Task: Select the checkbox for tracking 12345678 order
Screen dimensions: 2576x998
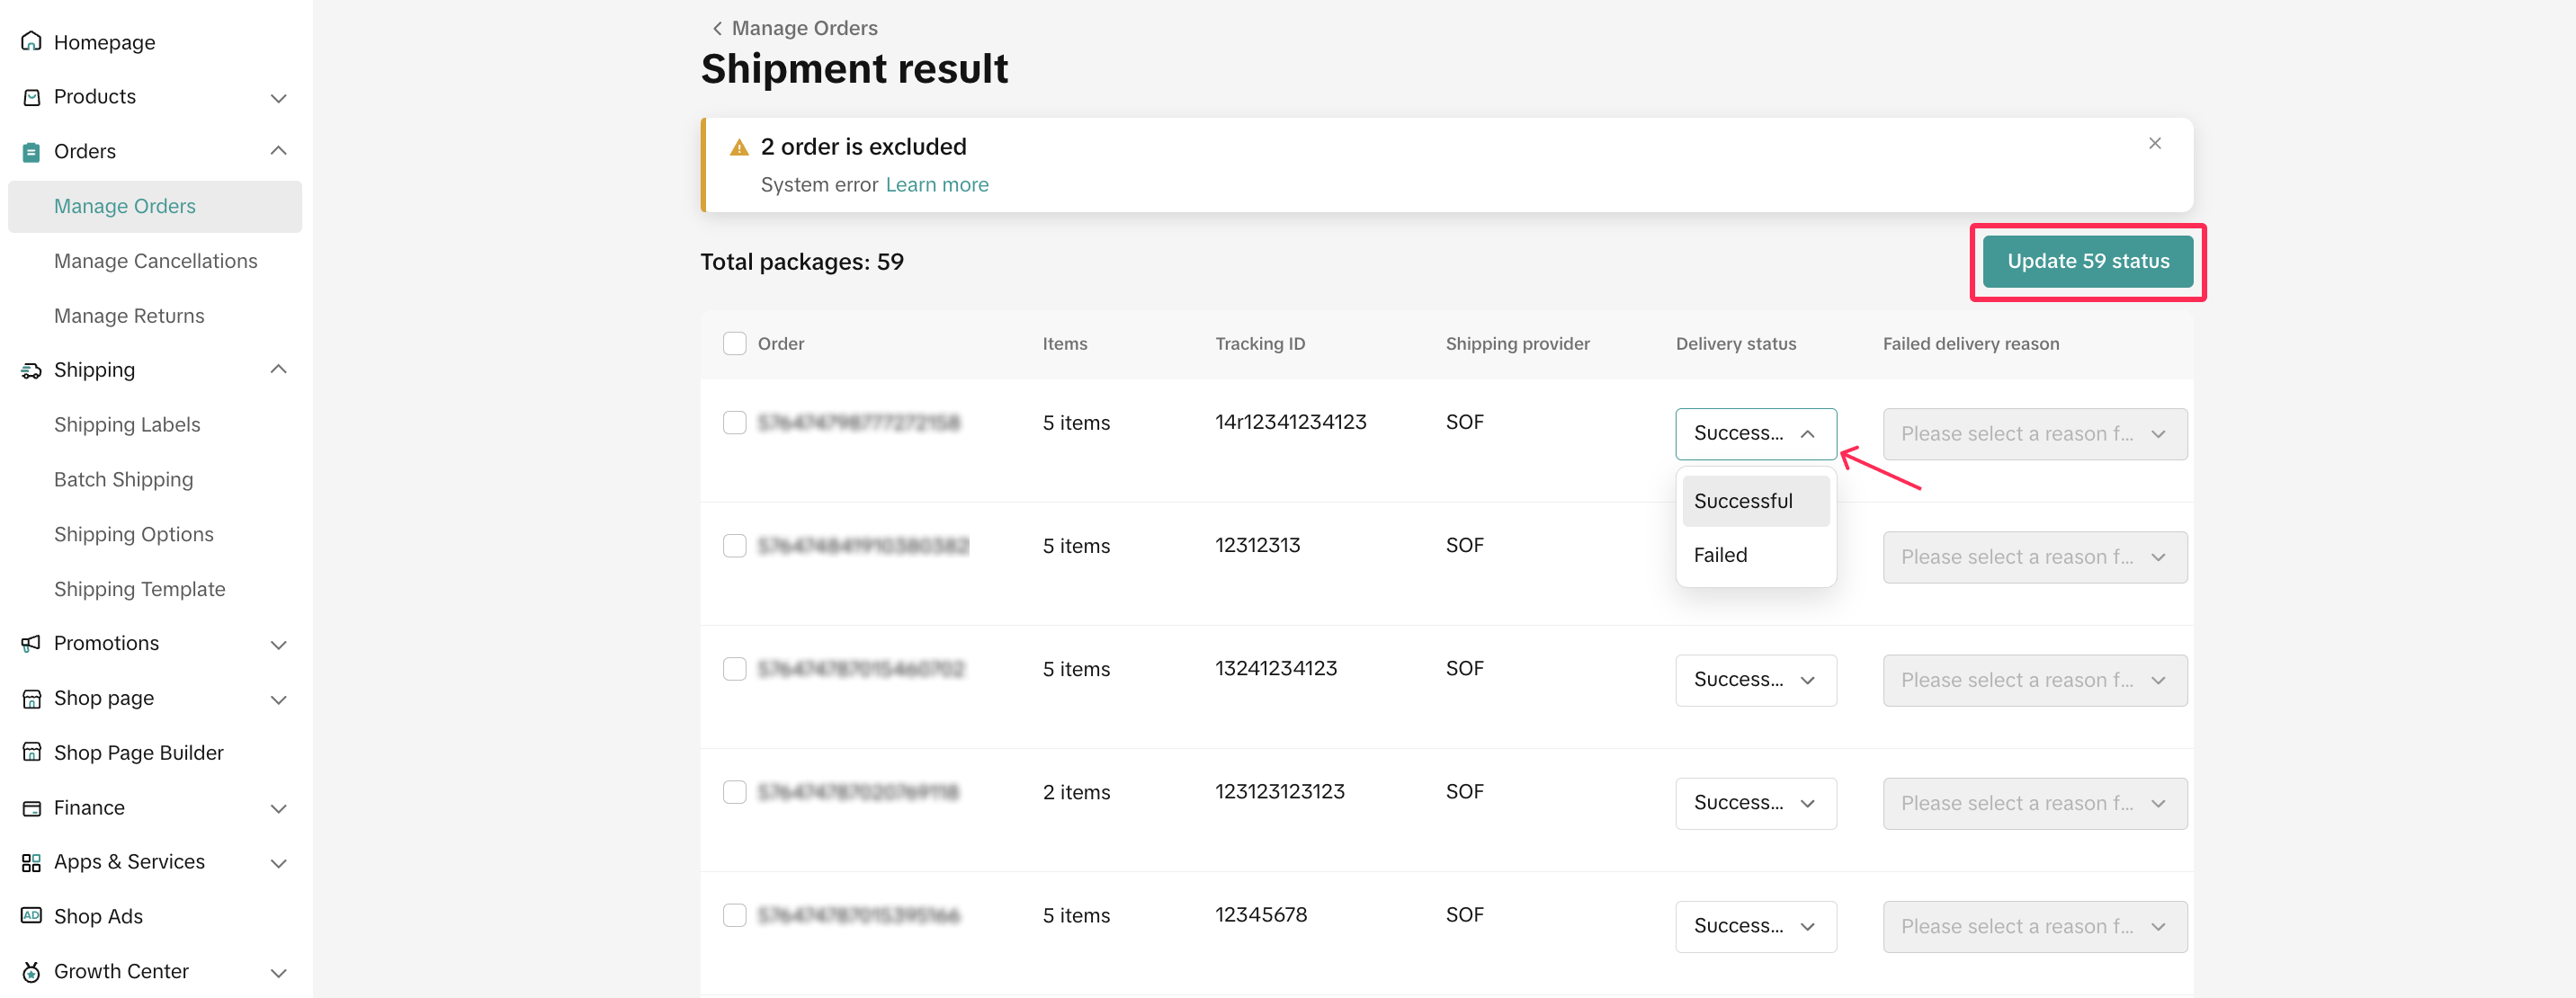Action: [x=734, y=916]
